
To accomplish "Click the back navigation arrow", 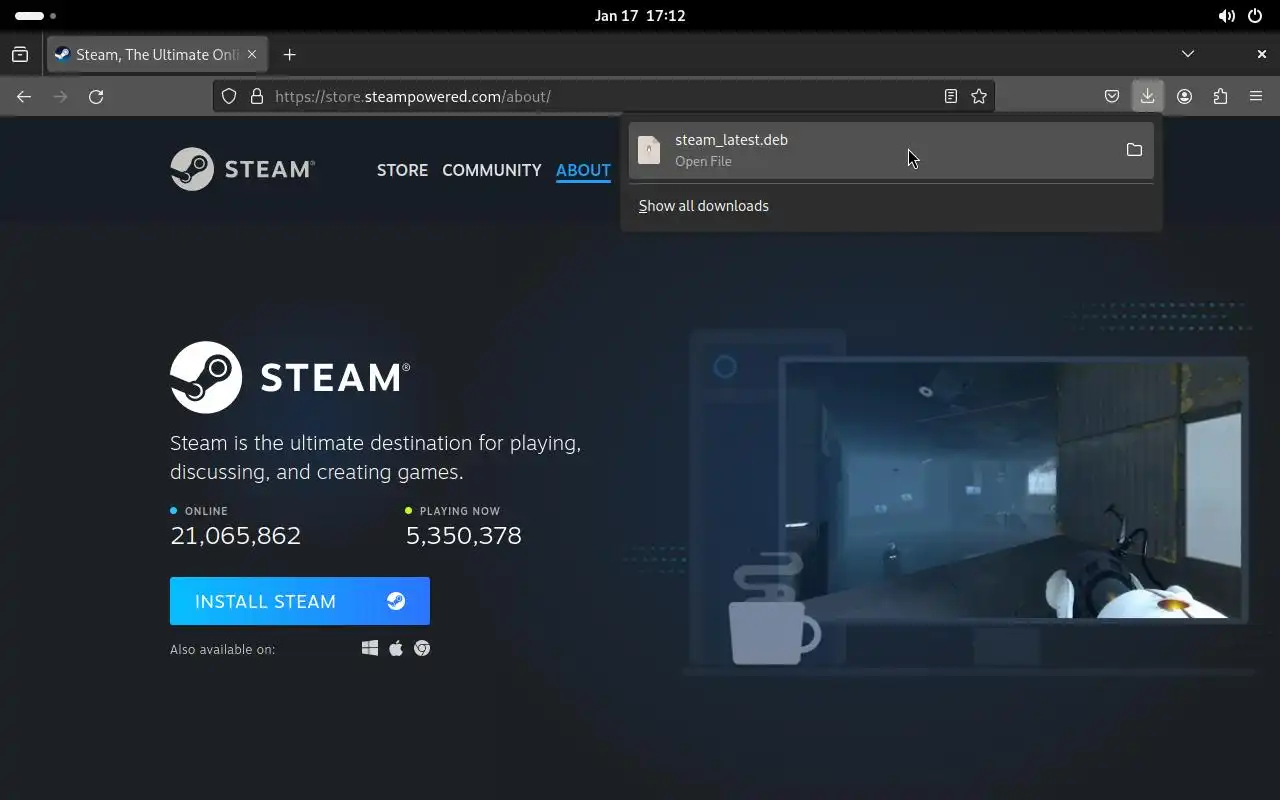I will click(x=24, y=96).
